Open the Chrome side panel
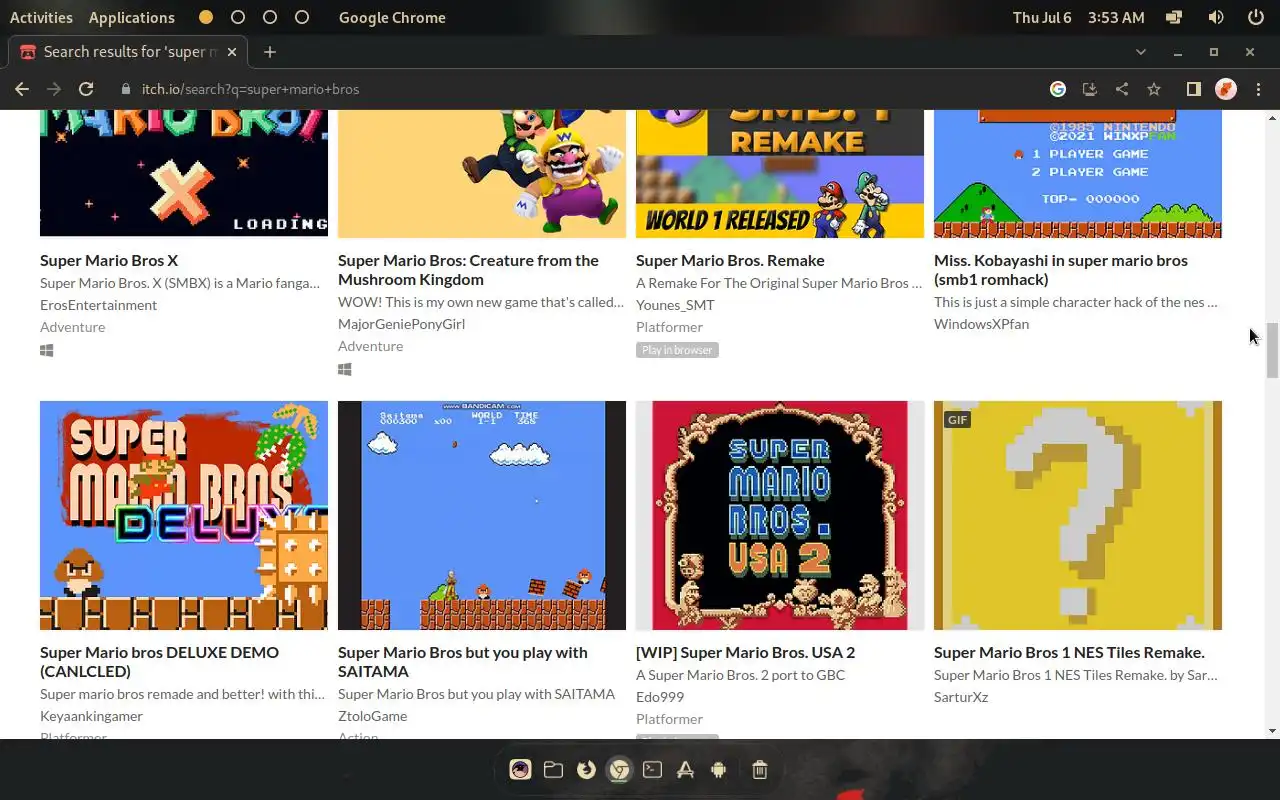 (1193, 89)
